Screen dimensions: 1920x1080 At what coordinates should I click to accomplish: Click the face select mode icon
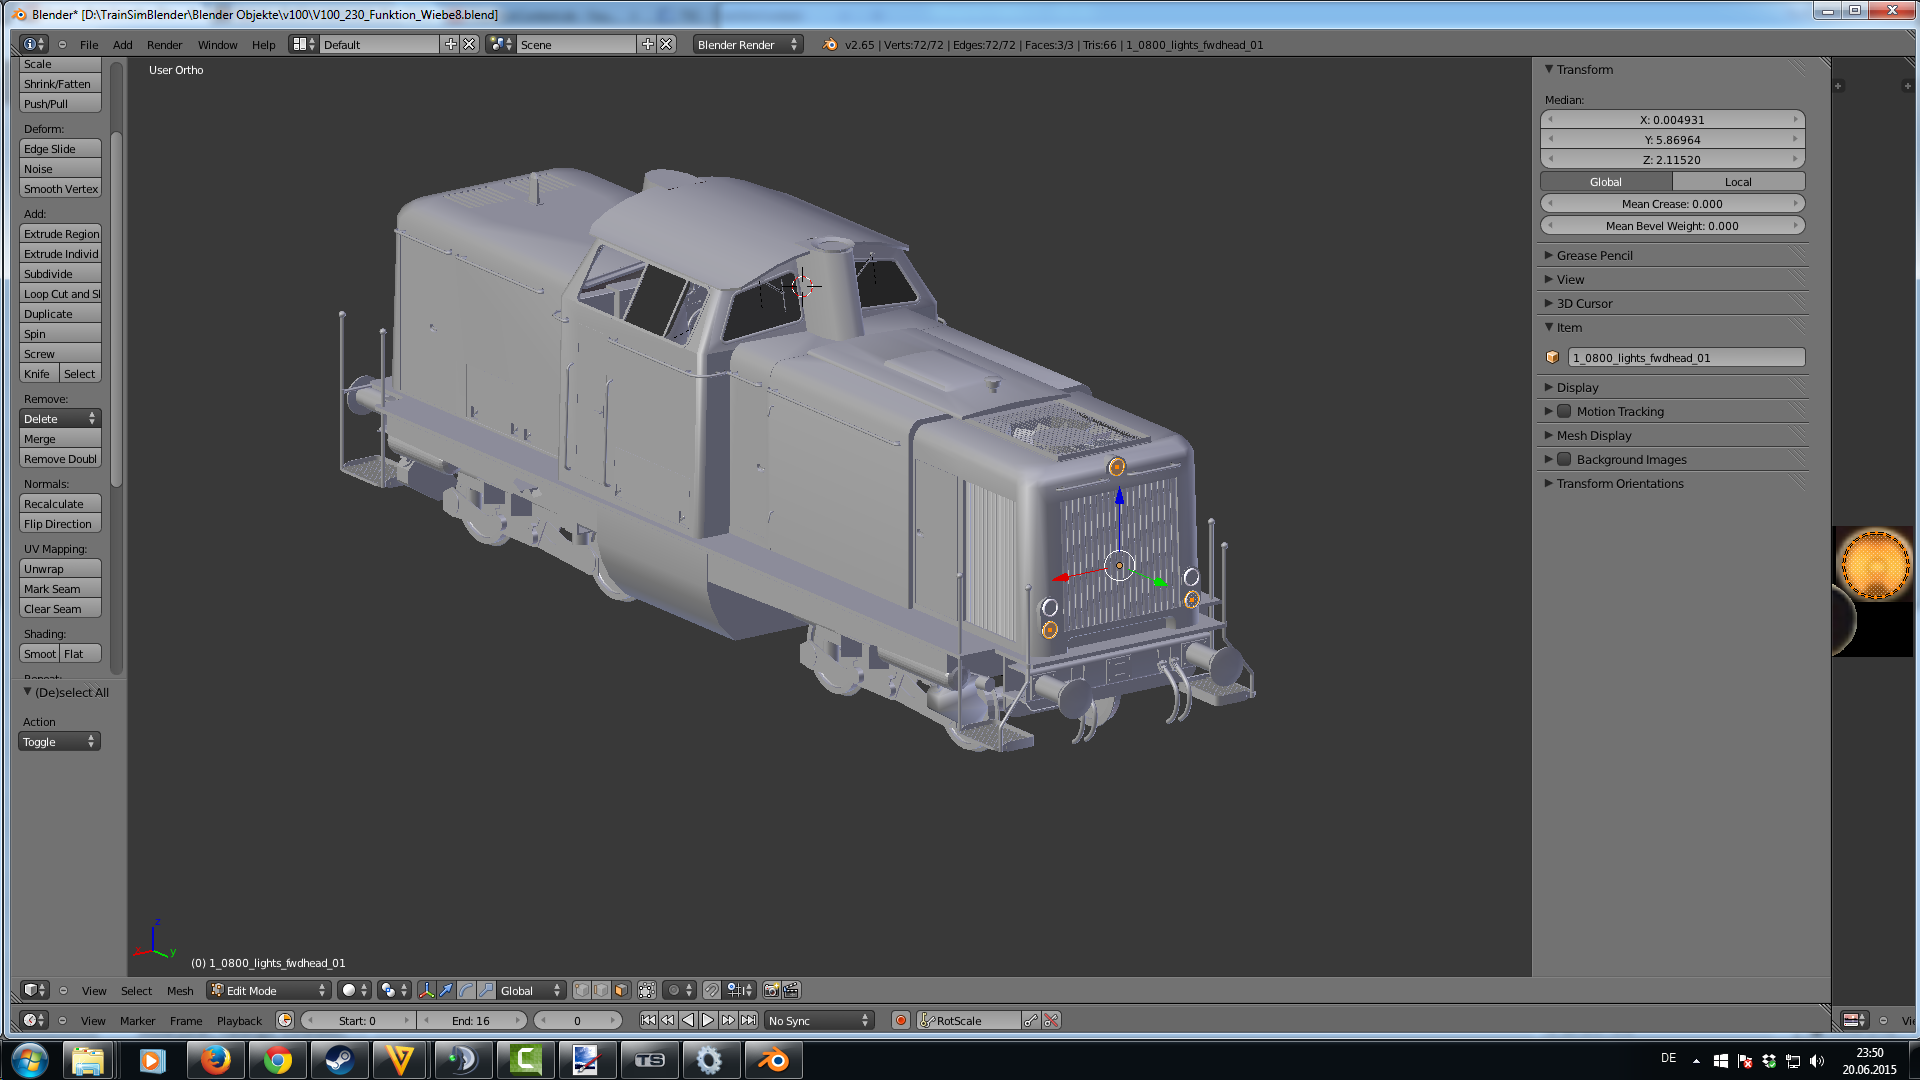[621, 990]
